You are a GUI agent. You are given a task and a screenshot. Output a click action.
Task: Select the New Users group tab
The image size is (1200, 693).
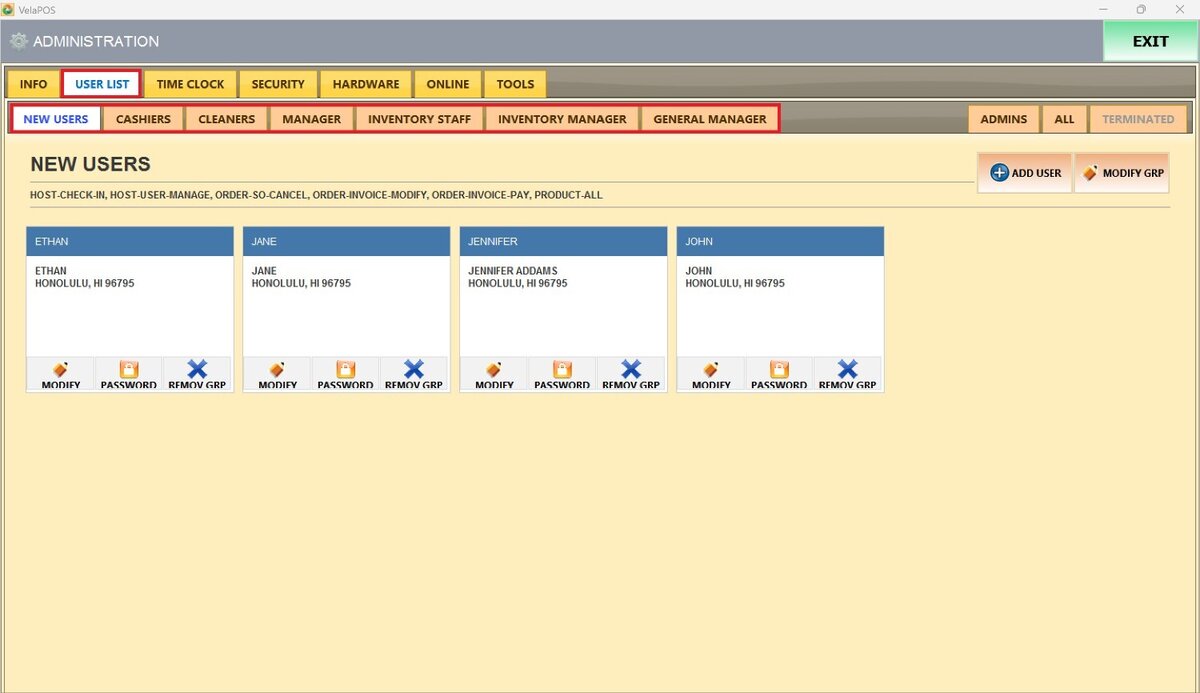56,119
